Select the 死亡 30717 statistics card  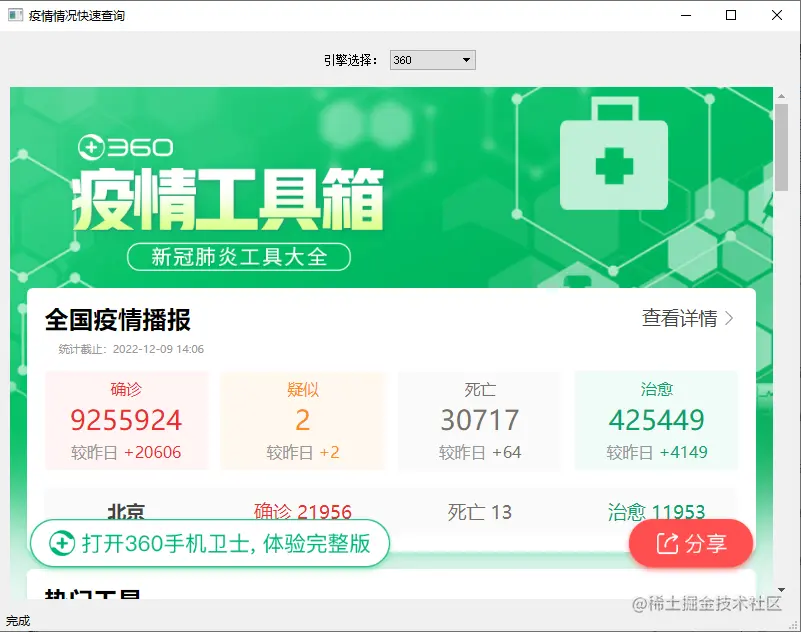[x=480, y=420]
